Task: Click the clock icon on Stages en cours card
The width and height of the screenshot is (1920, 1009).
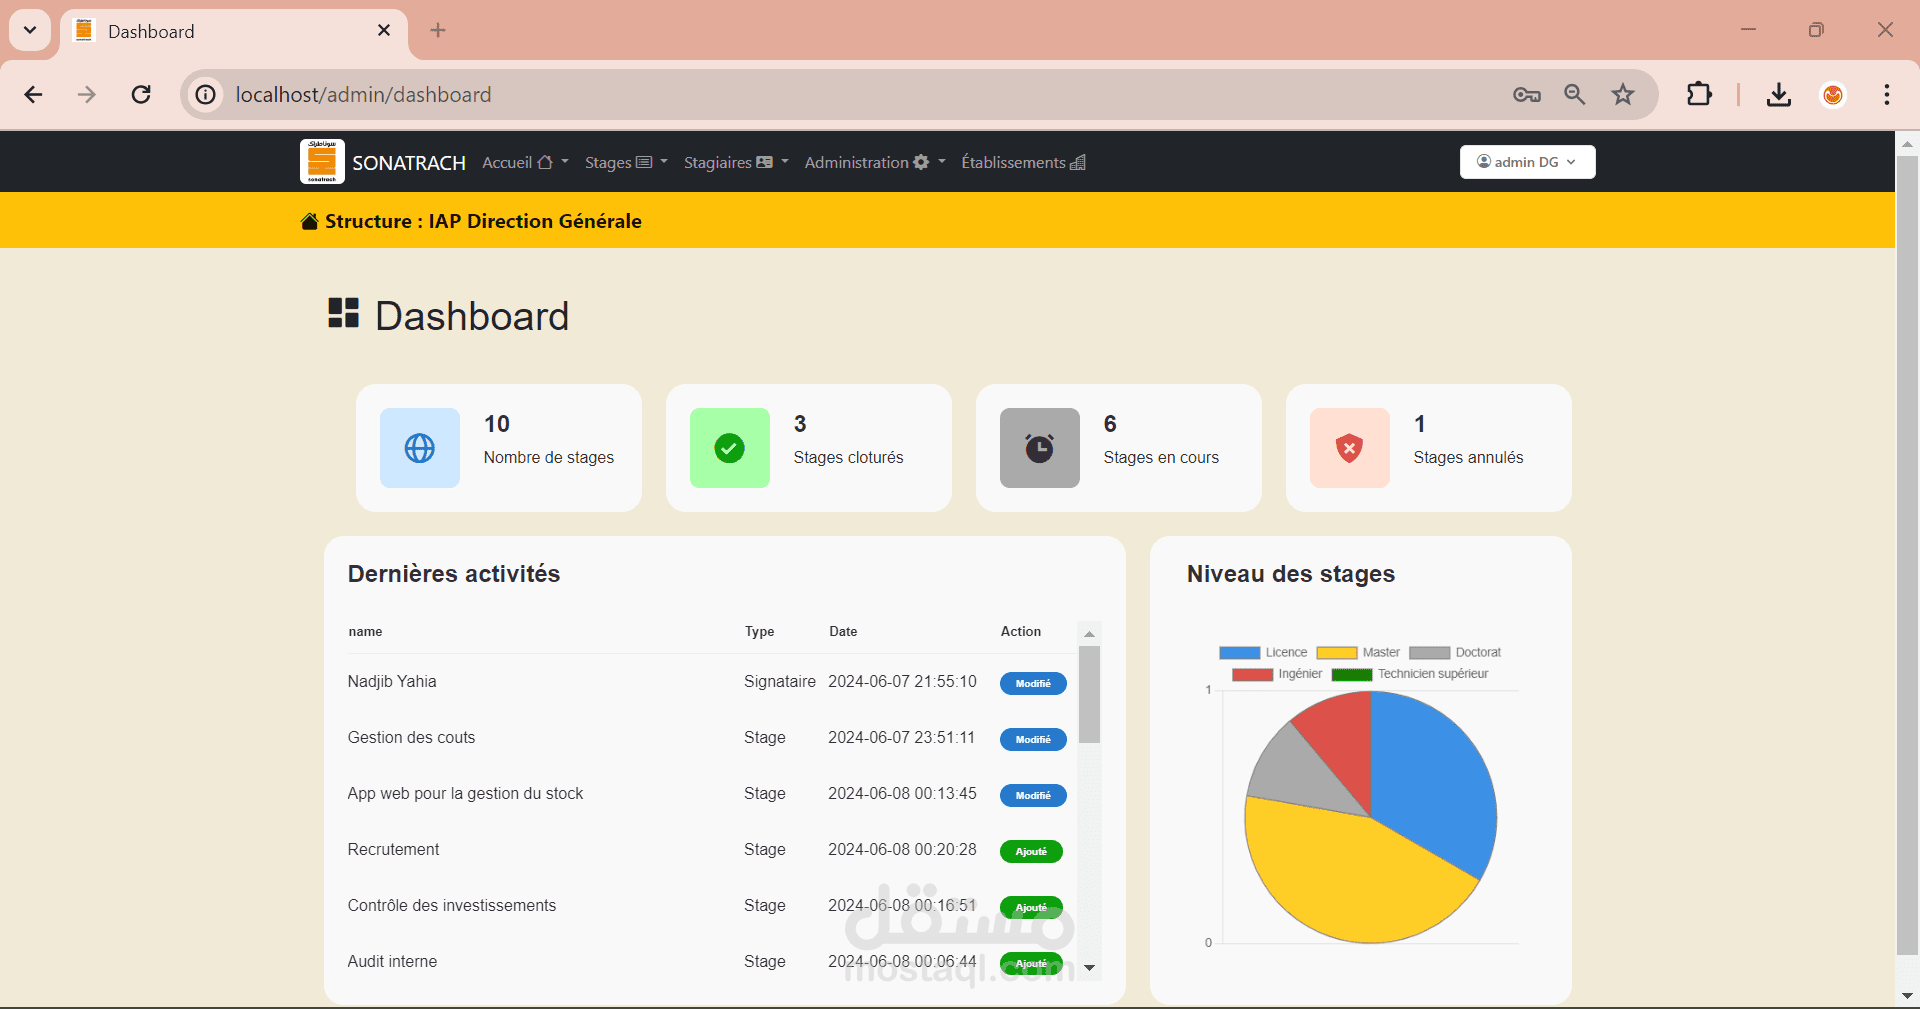Action: [1039, 448]
